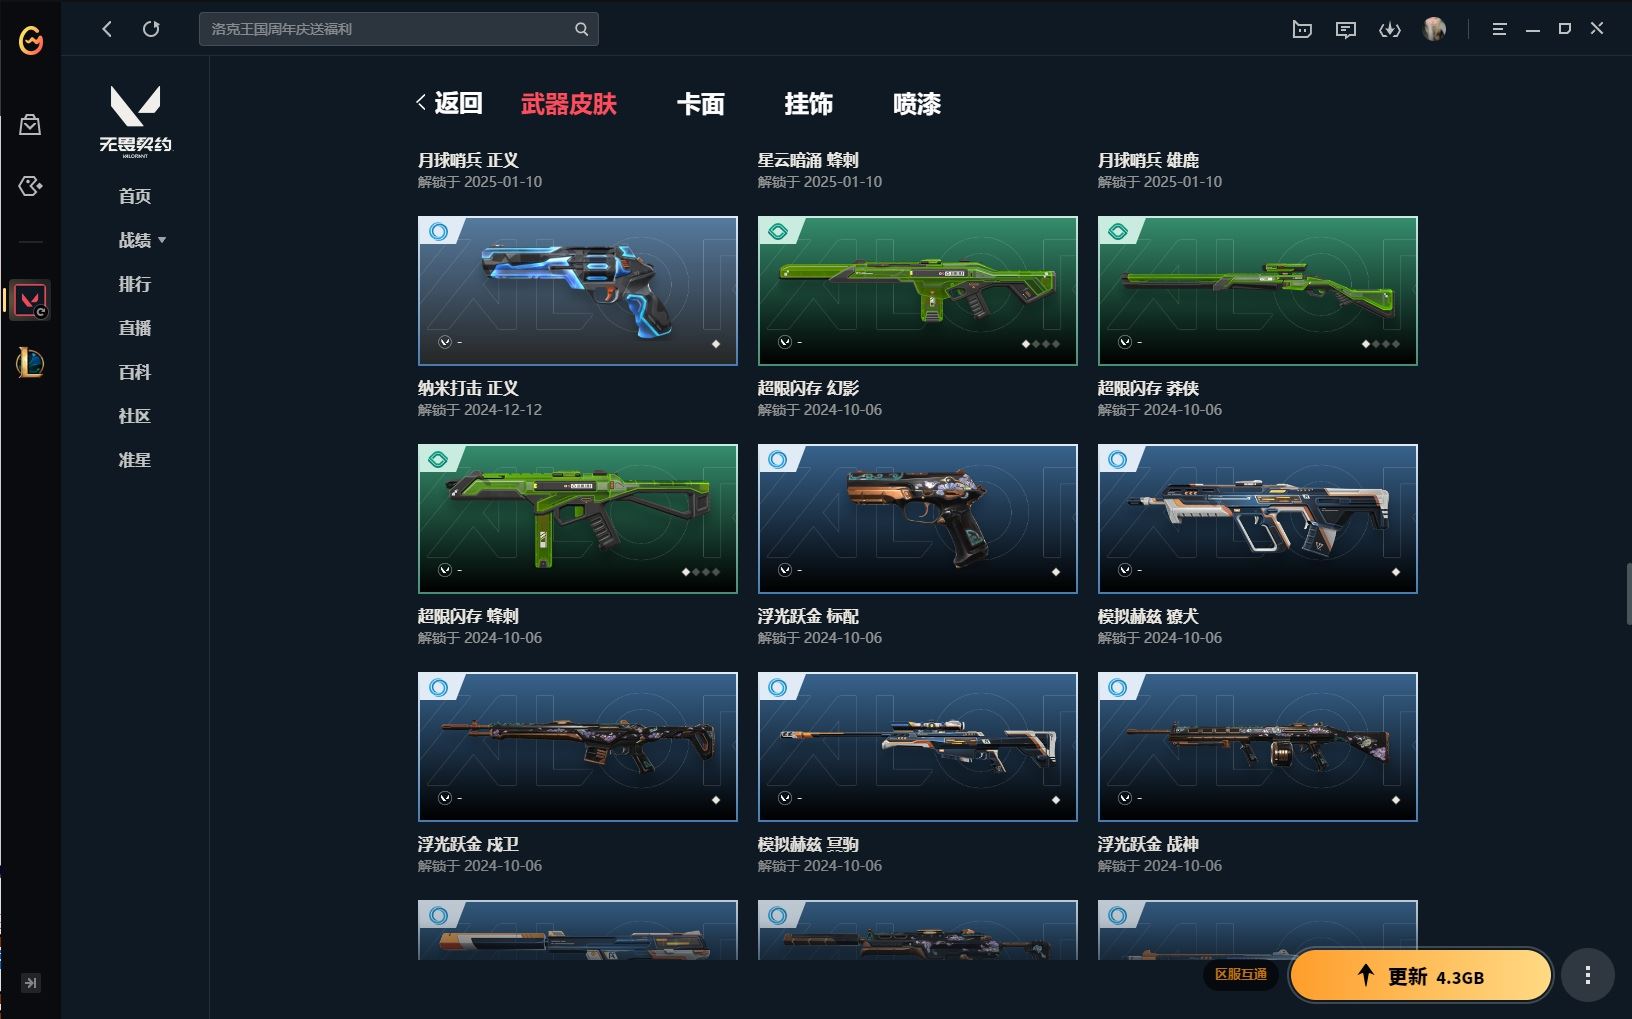Image resolution: width=1632 pixels, height=1019 pixels.
Task: Click the level diamond on 模拟赫兹 獠犬 card
Action: click(1396, 572)
